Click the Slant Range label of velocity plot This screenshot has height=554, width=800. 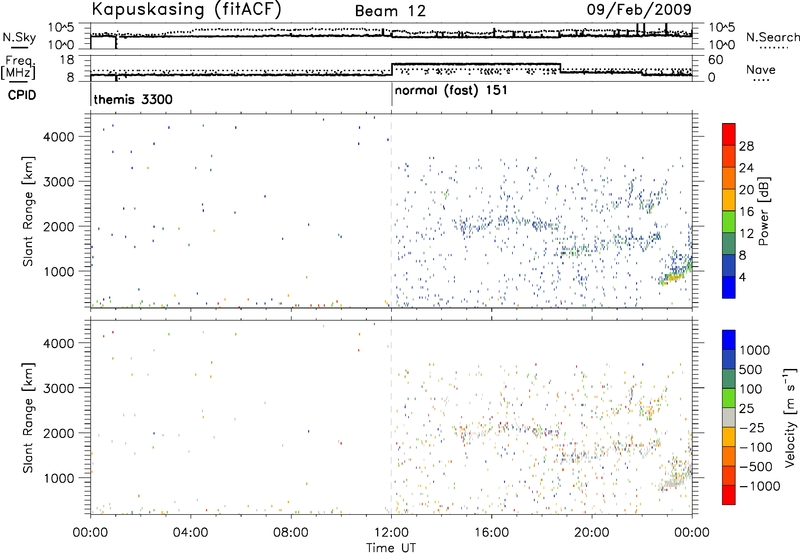28,417
